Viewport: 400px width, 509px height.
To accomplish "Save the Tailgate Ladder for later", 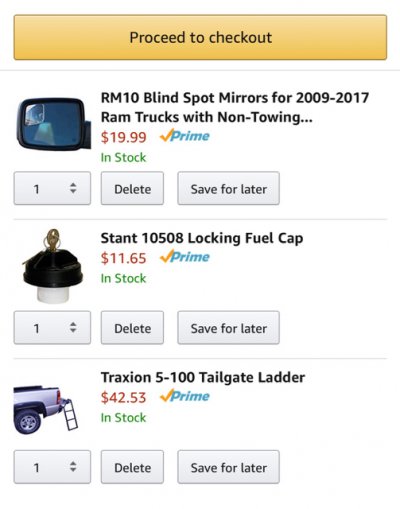I will (x=228, y=467).
